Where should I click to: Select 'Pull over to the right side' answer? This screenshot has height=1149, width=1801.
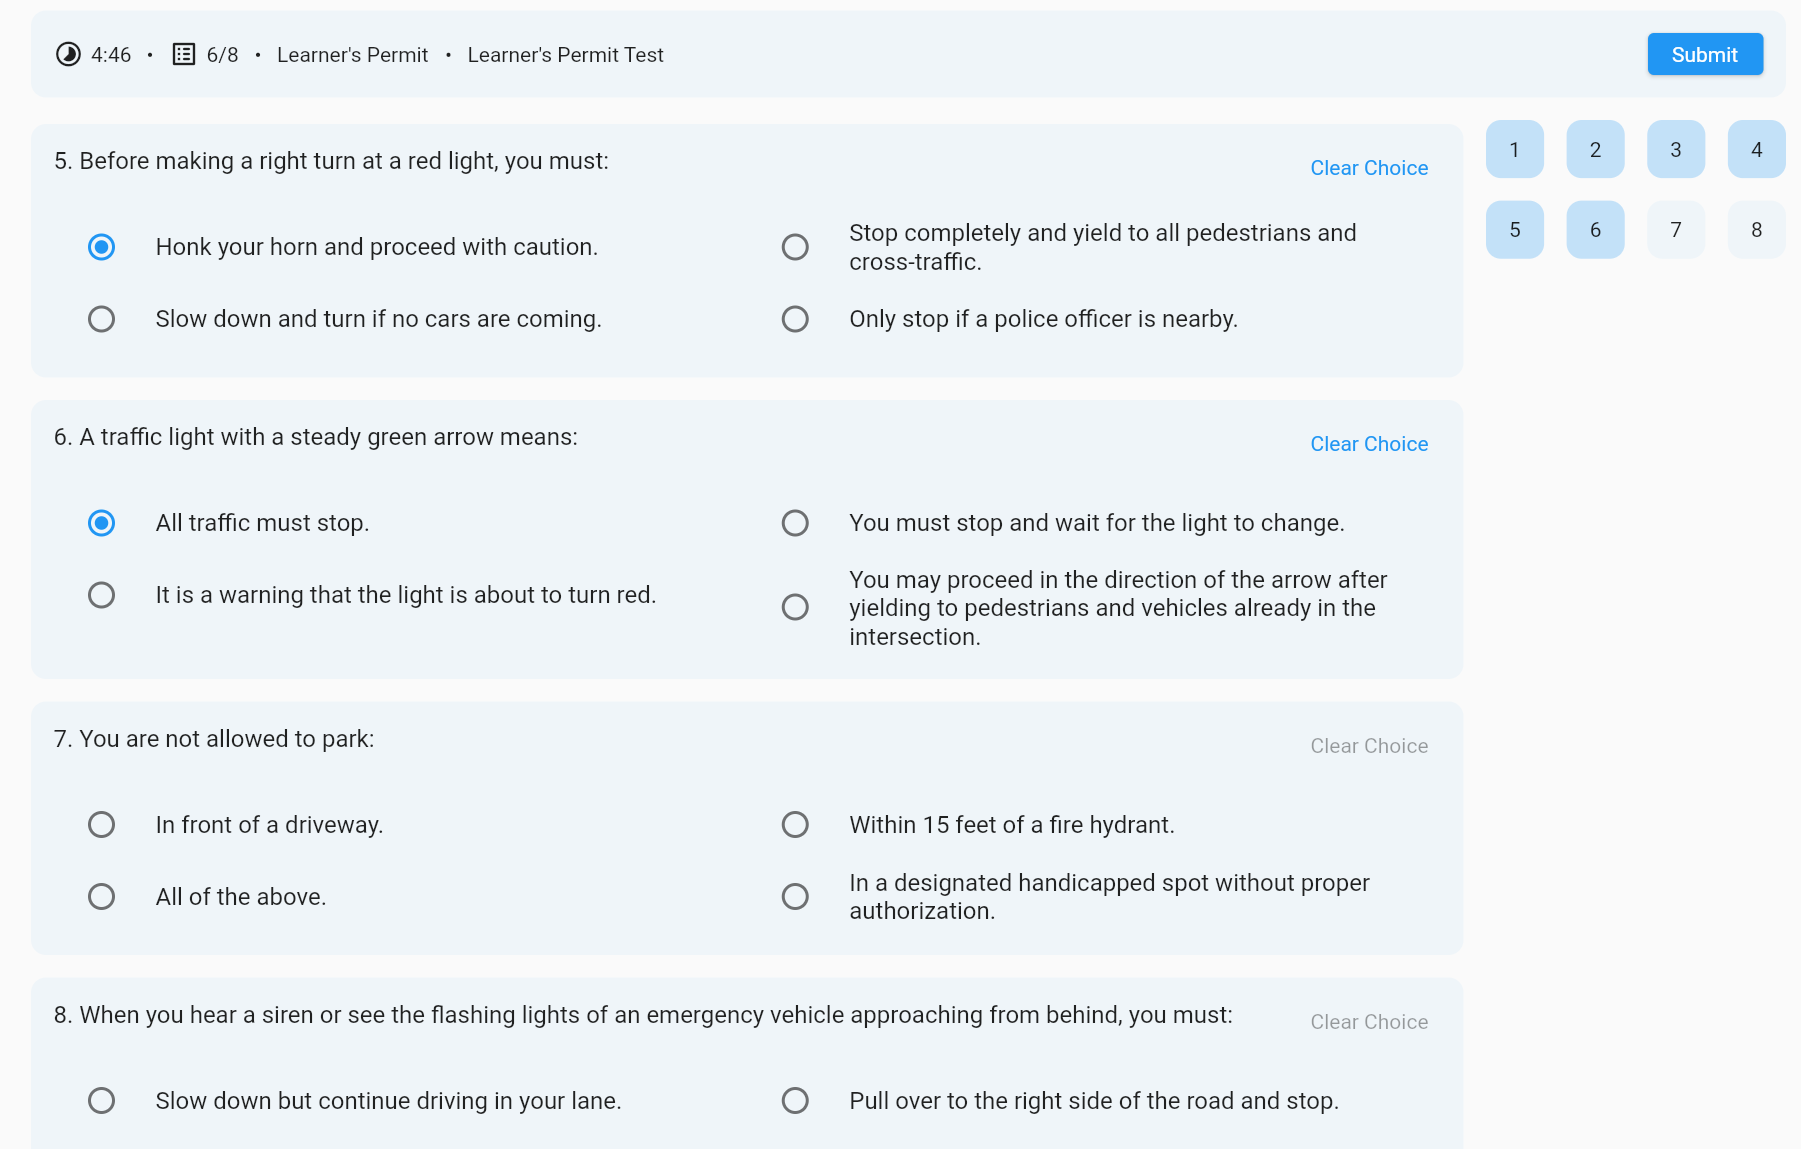coord(795,1100)
